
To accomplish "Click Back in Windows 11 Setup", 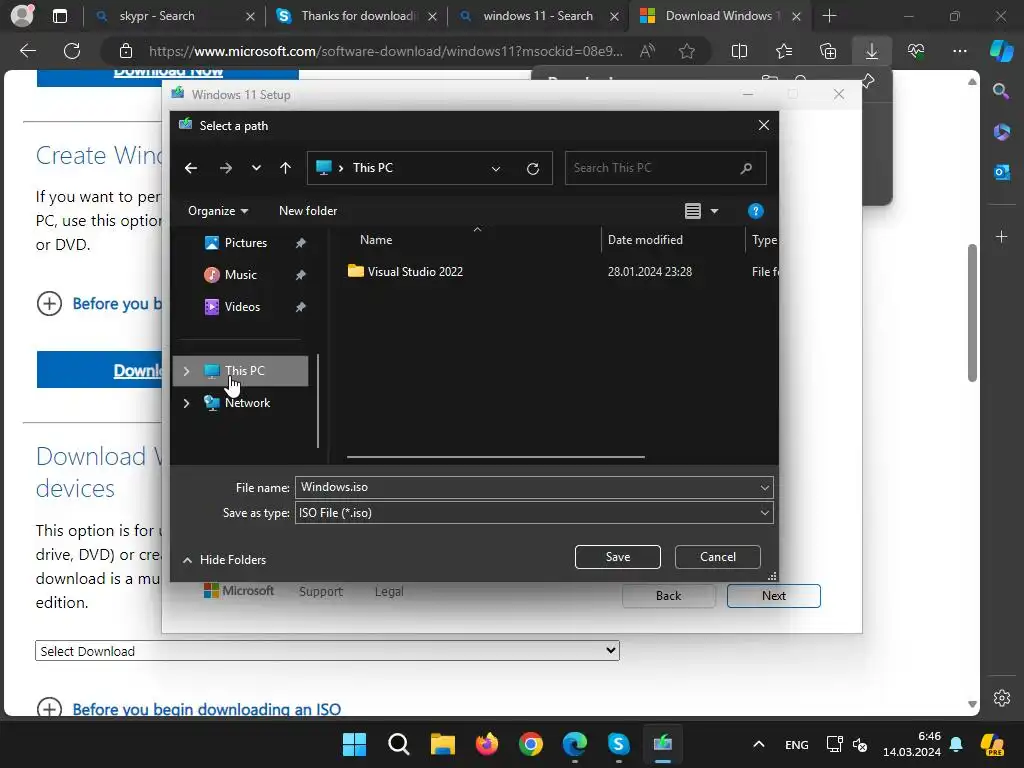I will pos(669,596).
